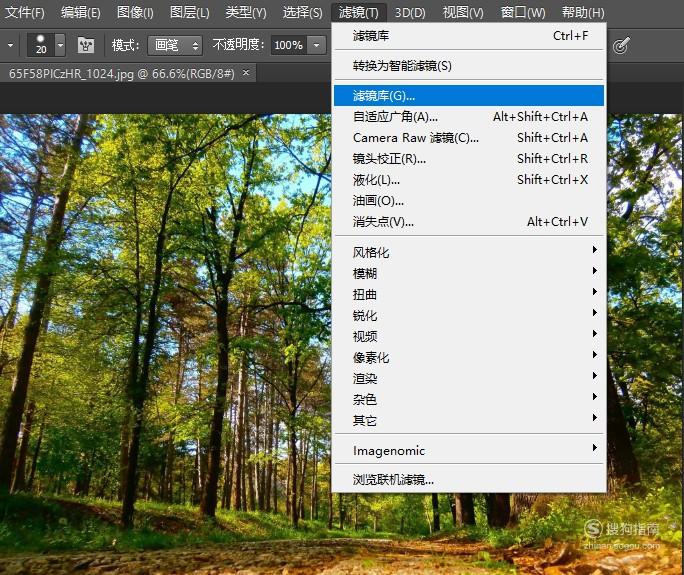Expand the 风格化 submenu
The width and height of the screenshot is (684, 575).
469,252
